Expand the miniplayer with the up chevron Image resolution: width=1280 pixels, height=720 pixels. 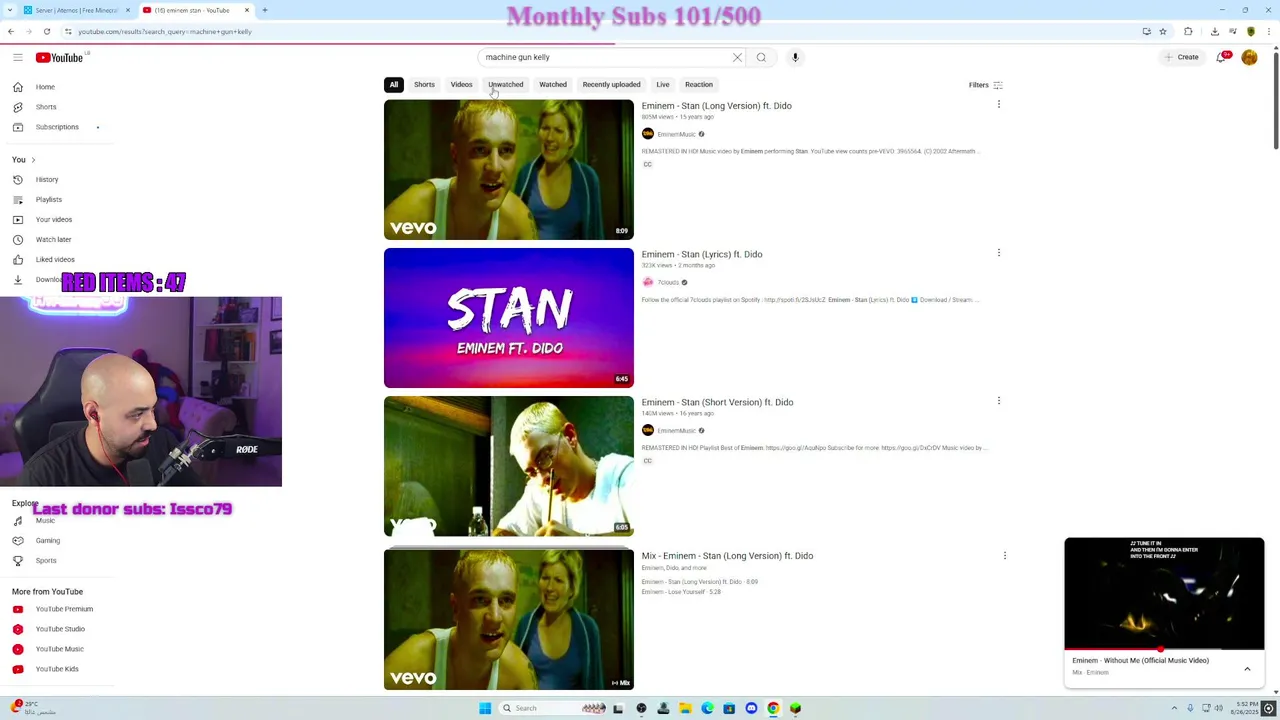(x=1247, y=668)
